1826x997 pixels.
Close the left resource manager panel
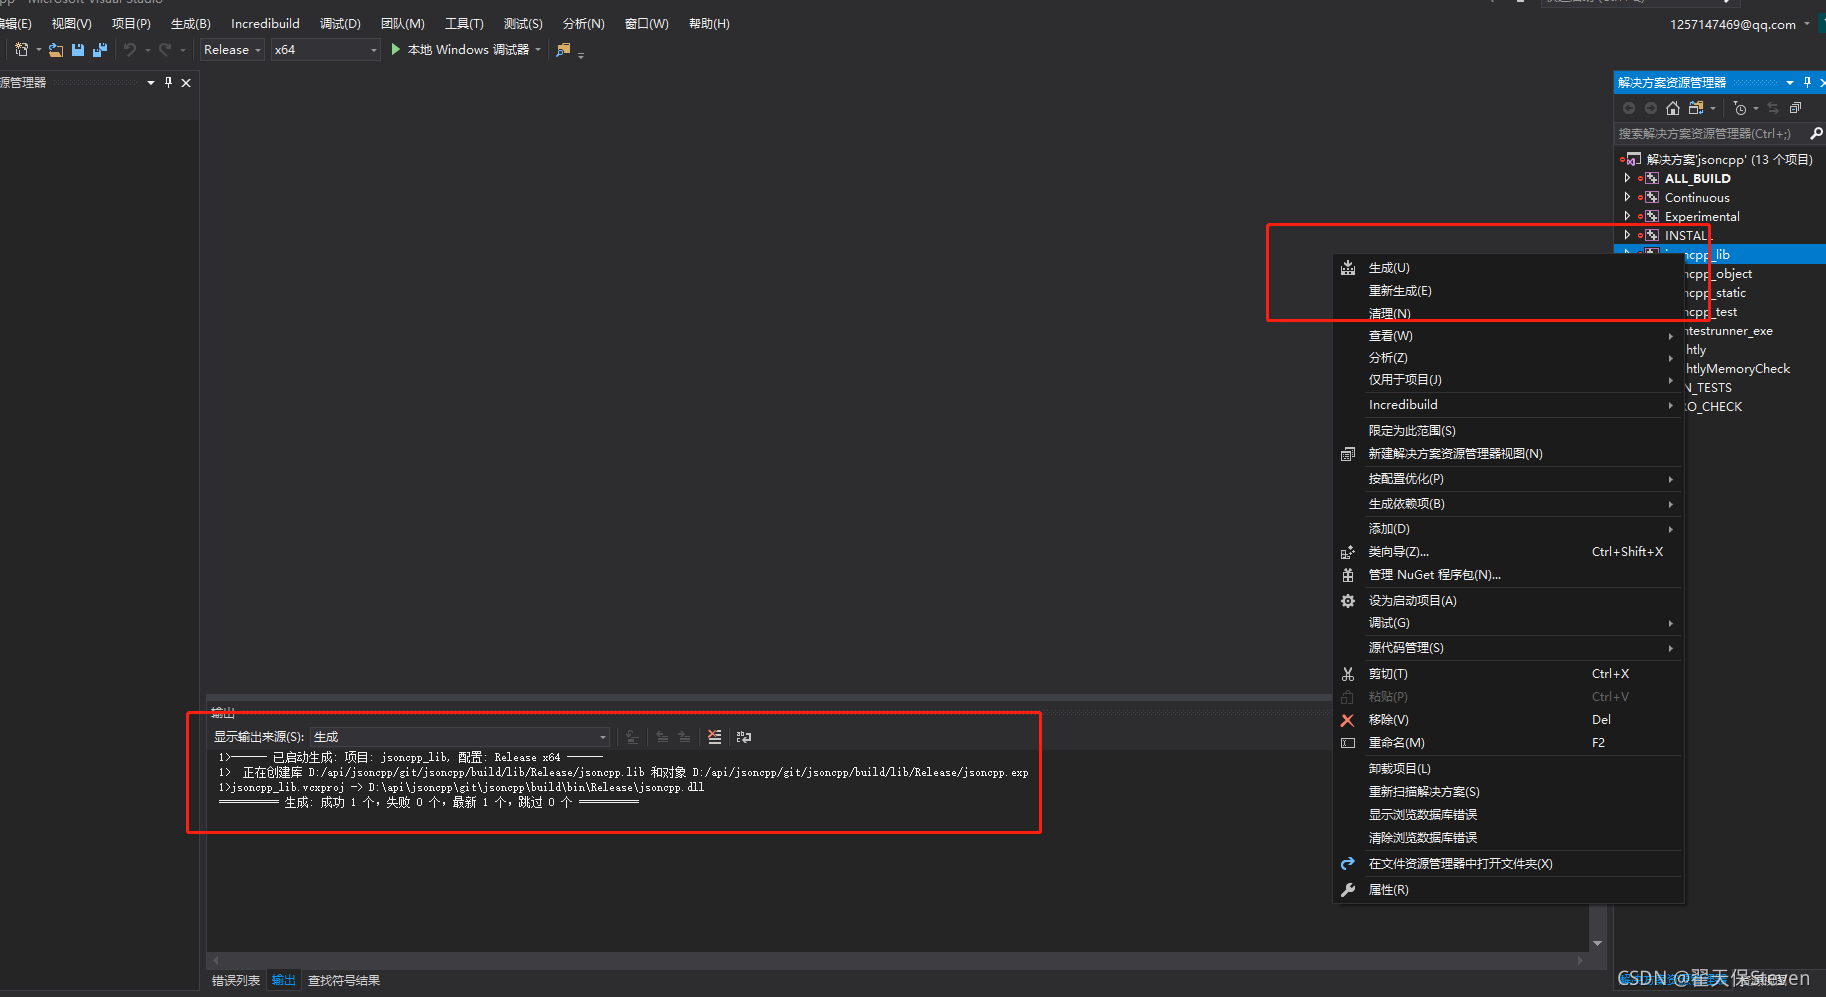click(186, 83)
